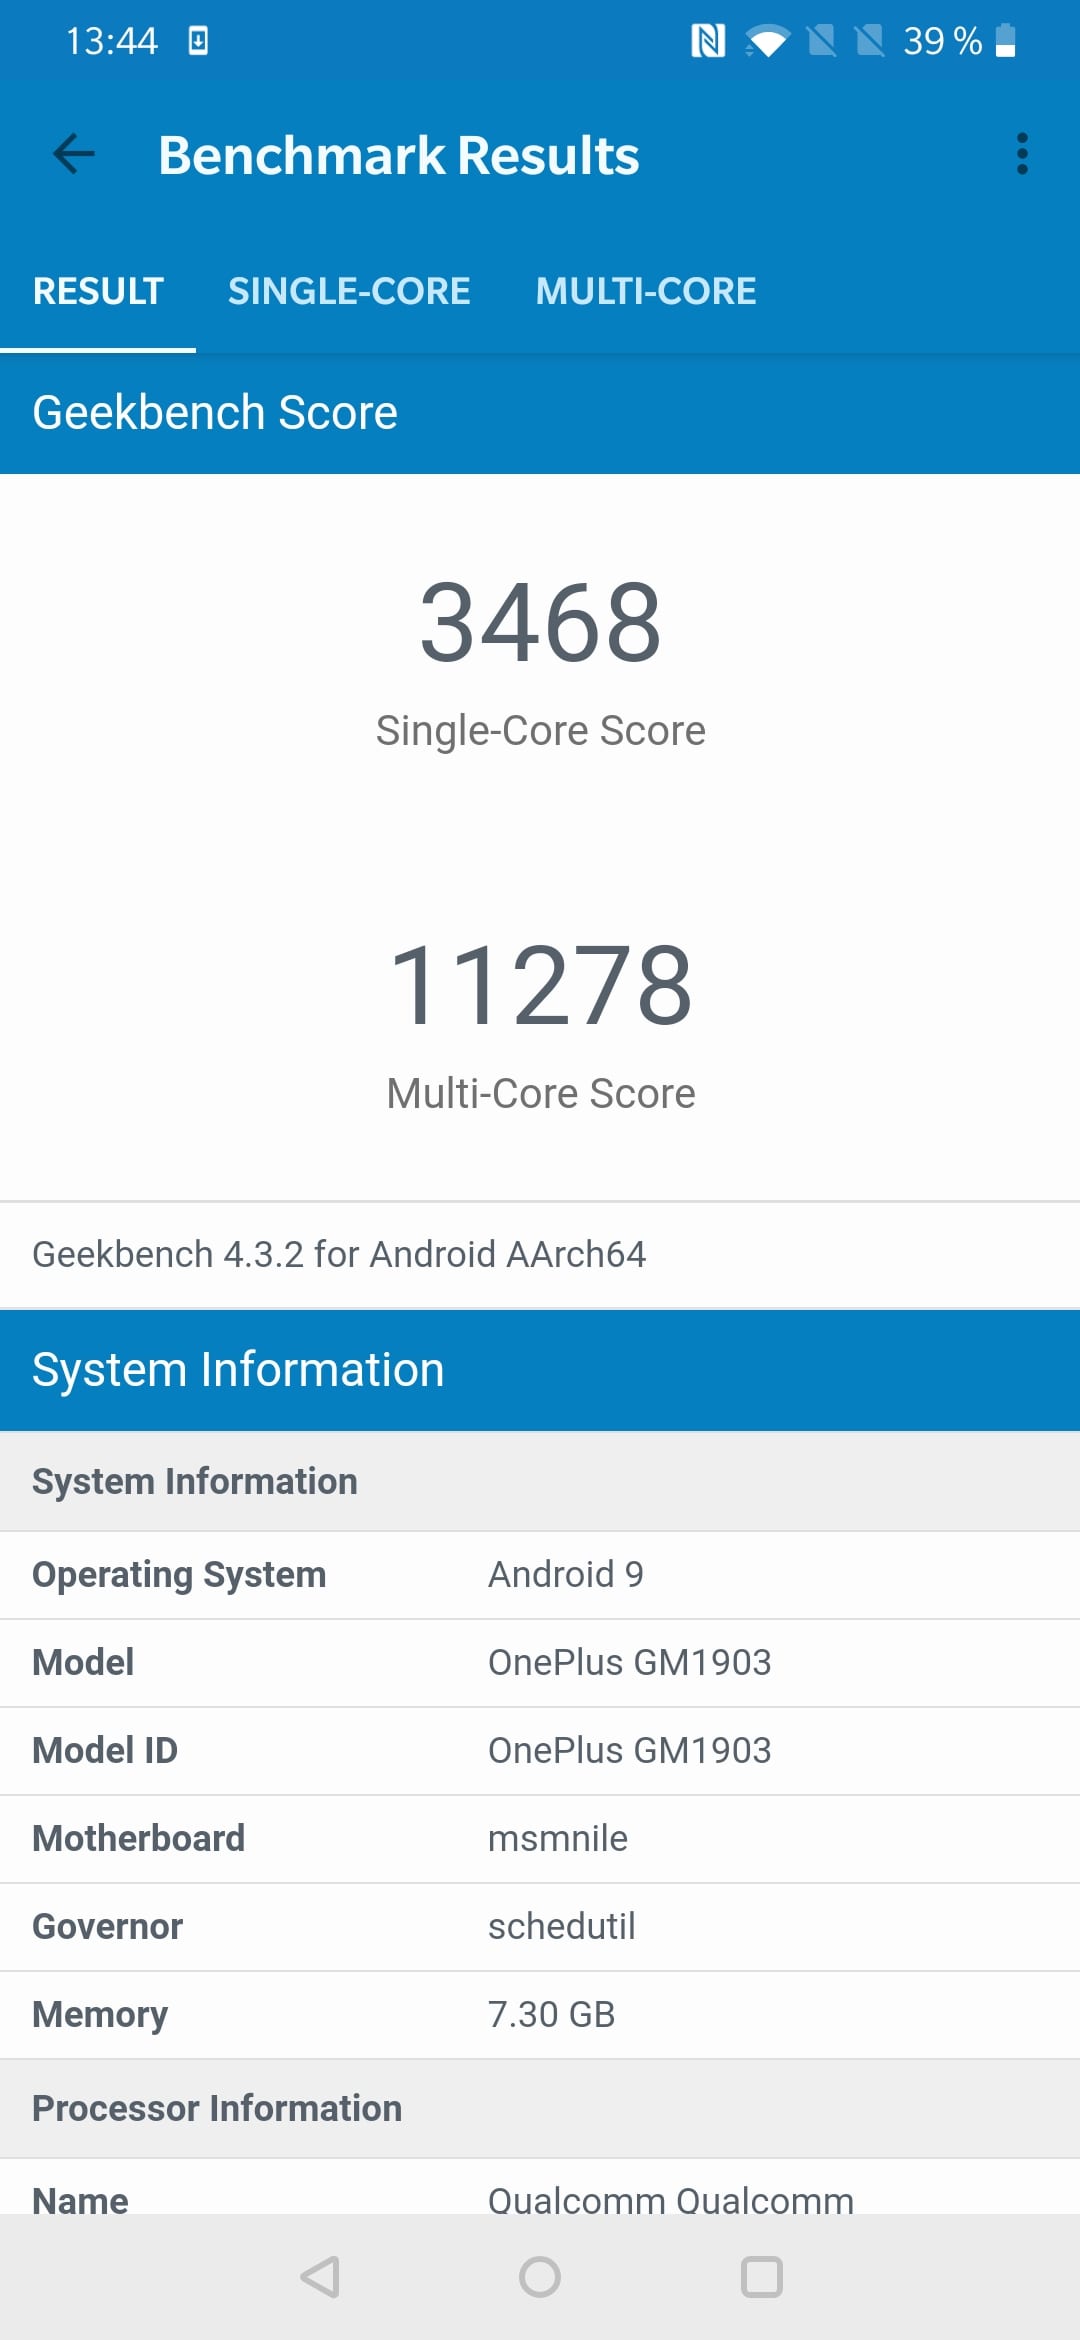
Task: Tap the blue System Information header
Action: point(238,1370)
